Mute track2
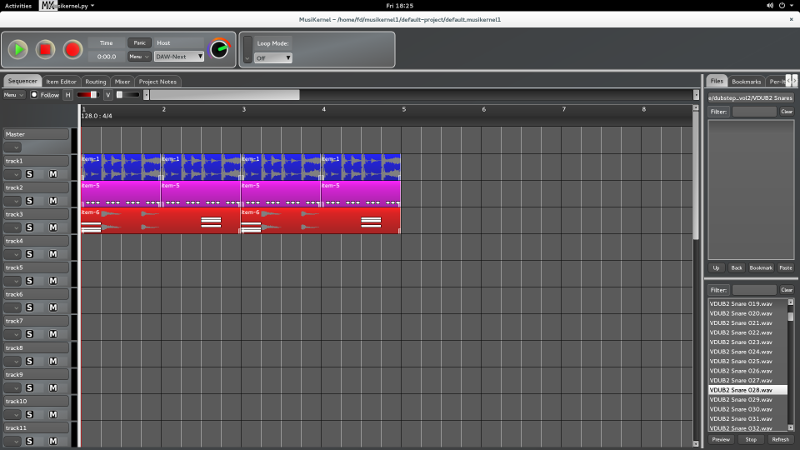Screen dimensions: 800x450 (53, 201)
